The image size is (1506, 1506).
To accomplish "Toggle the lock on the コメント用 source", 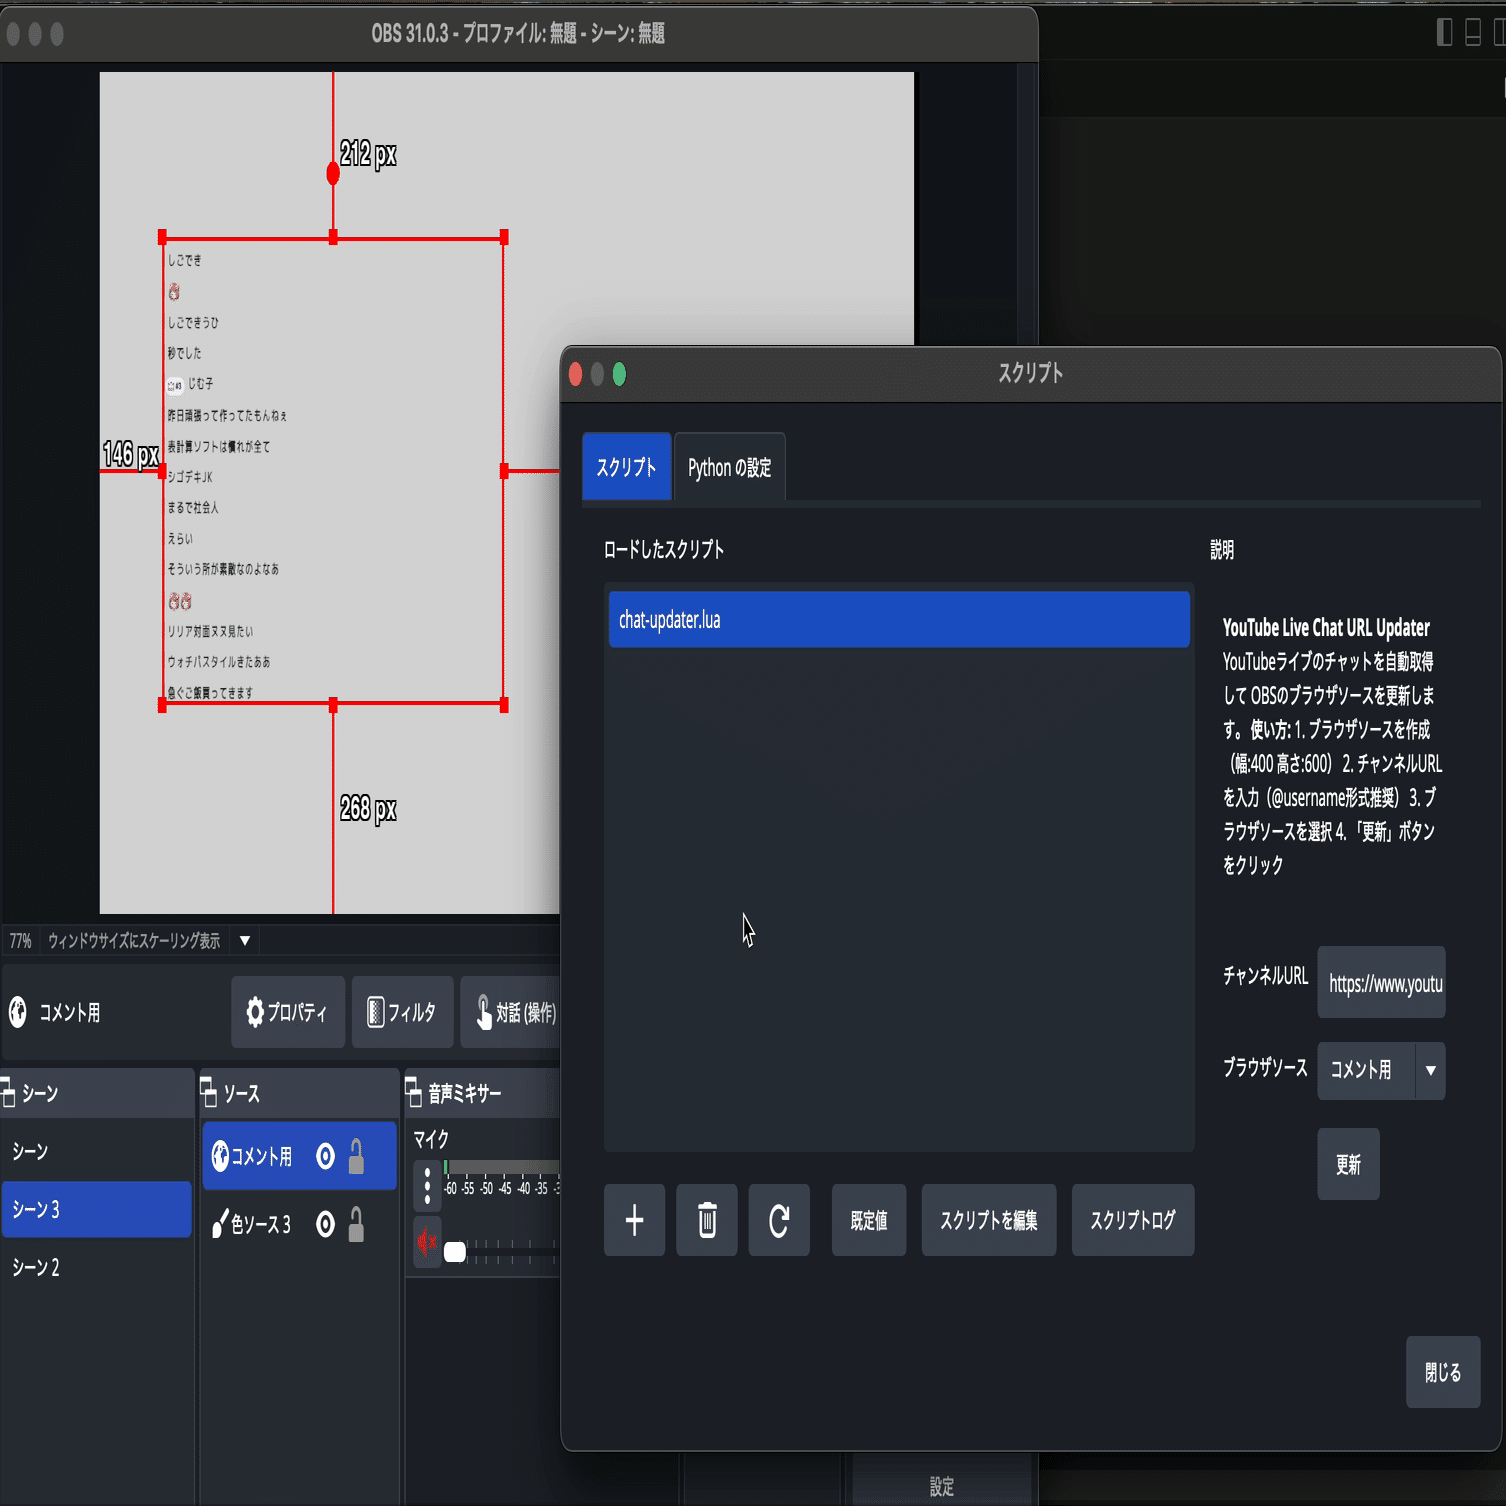I will 356,1156.
